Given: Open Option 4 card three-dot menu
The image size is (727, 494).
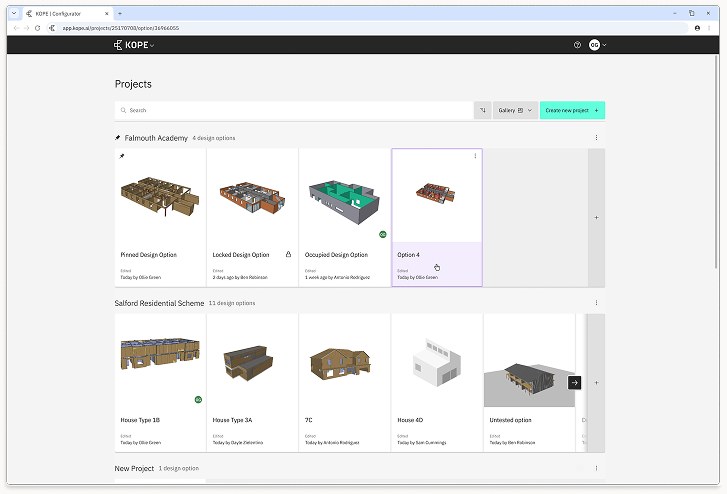Looking at the screenshot, I should [x=475, y=156].
